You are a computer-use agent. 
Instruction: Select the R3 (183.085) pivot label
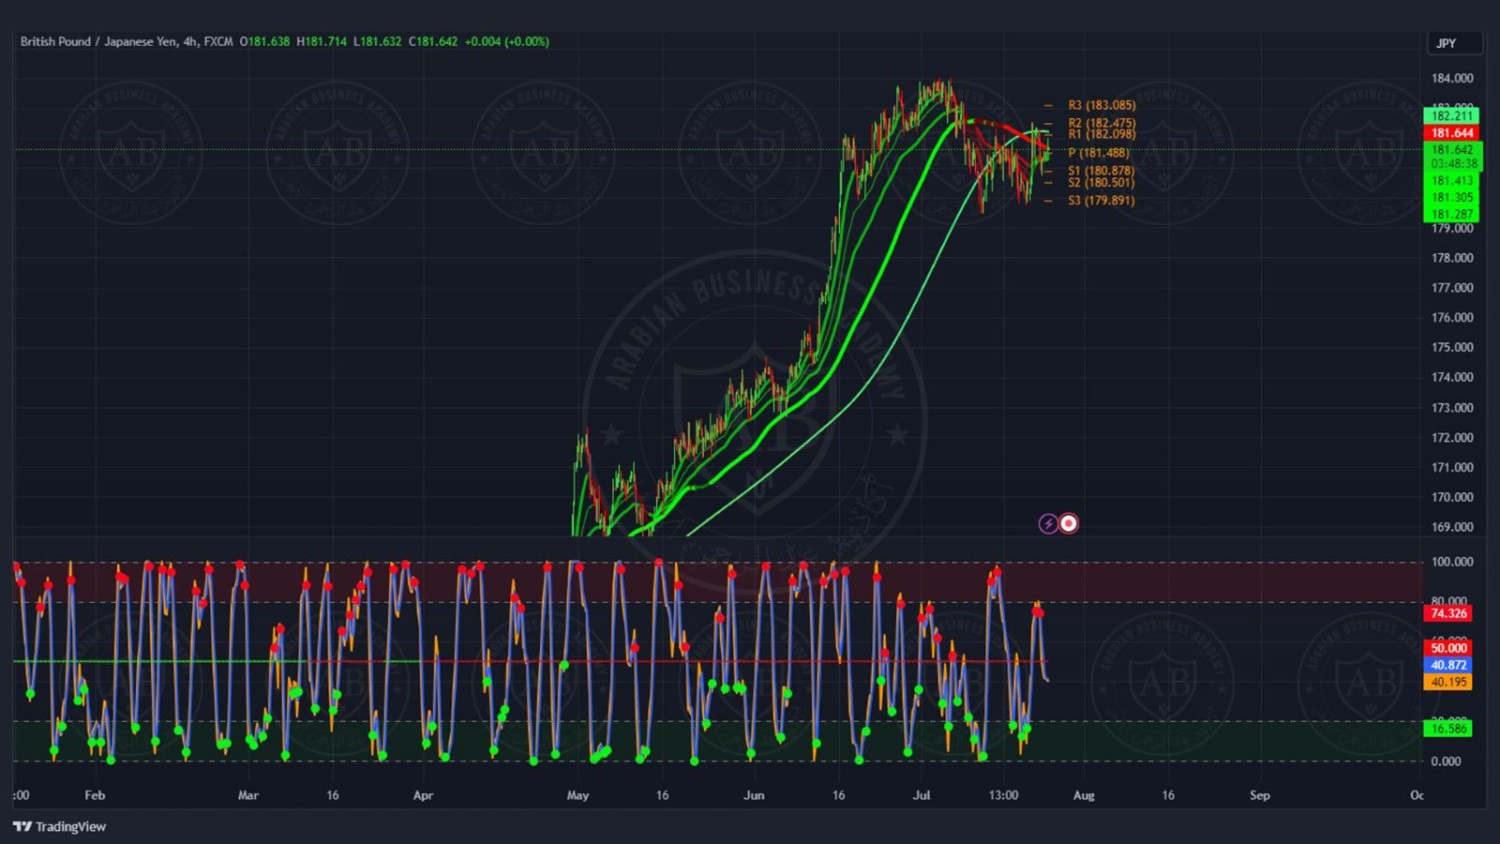pyautogui.click(x=1101, y=105)
